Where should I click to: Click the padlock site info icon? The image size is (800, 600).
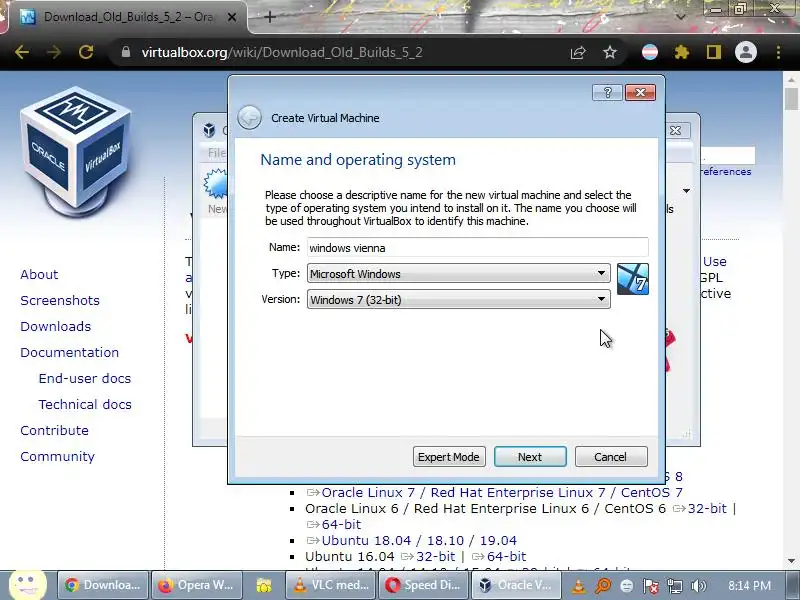126,52
